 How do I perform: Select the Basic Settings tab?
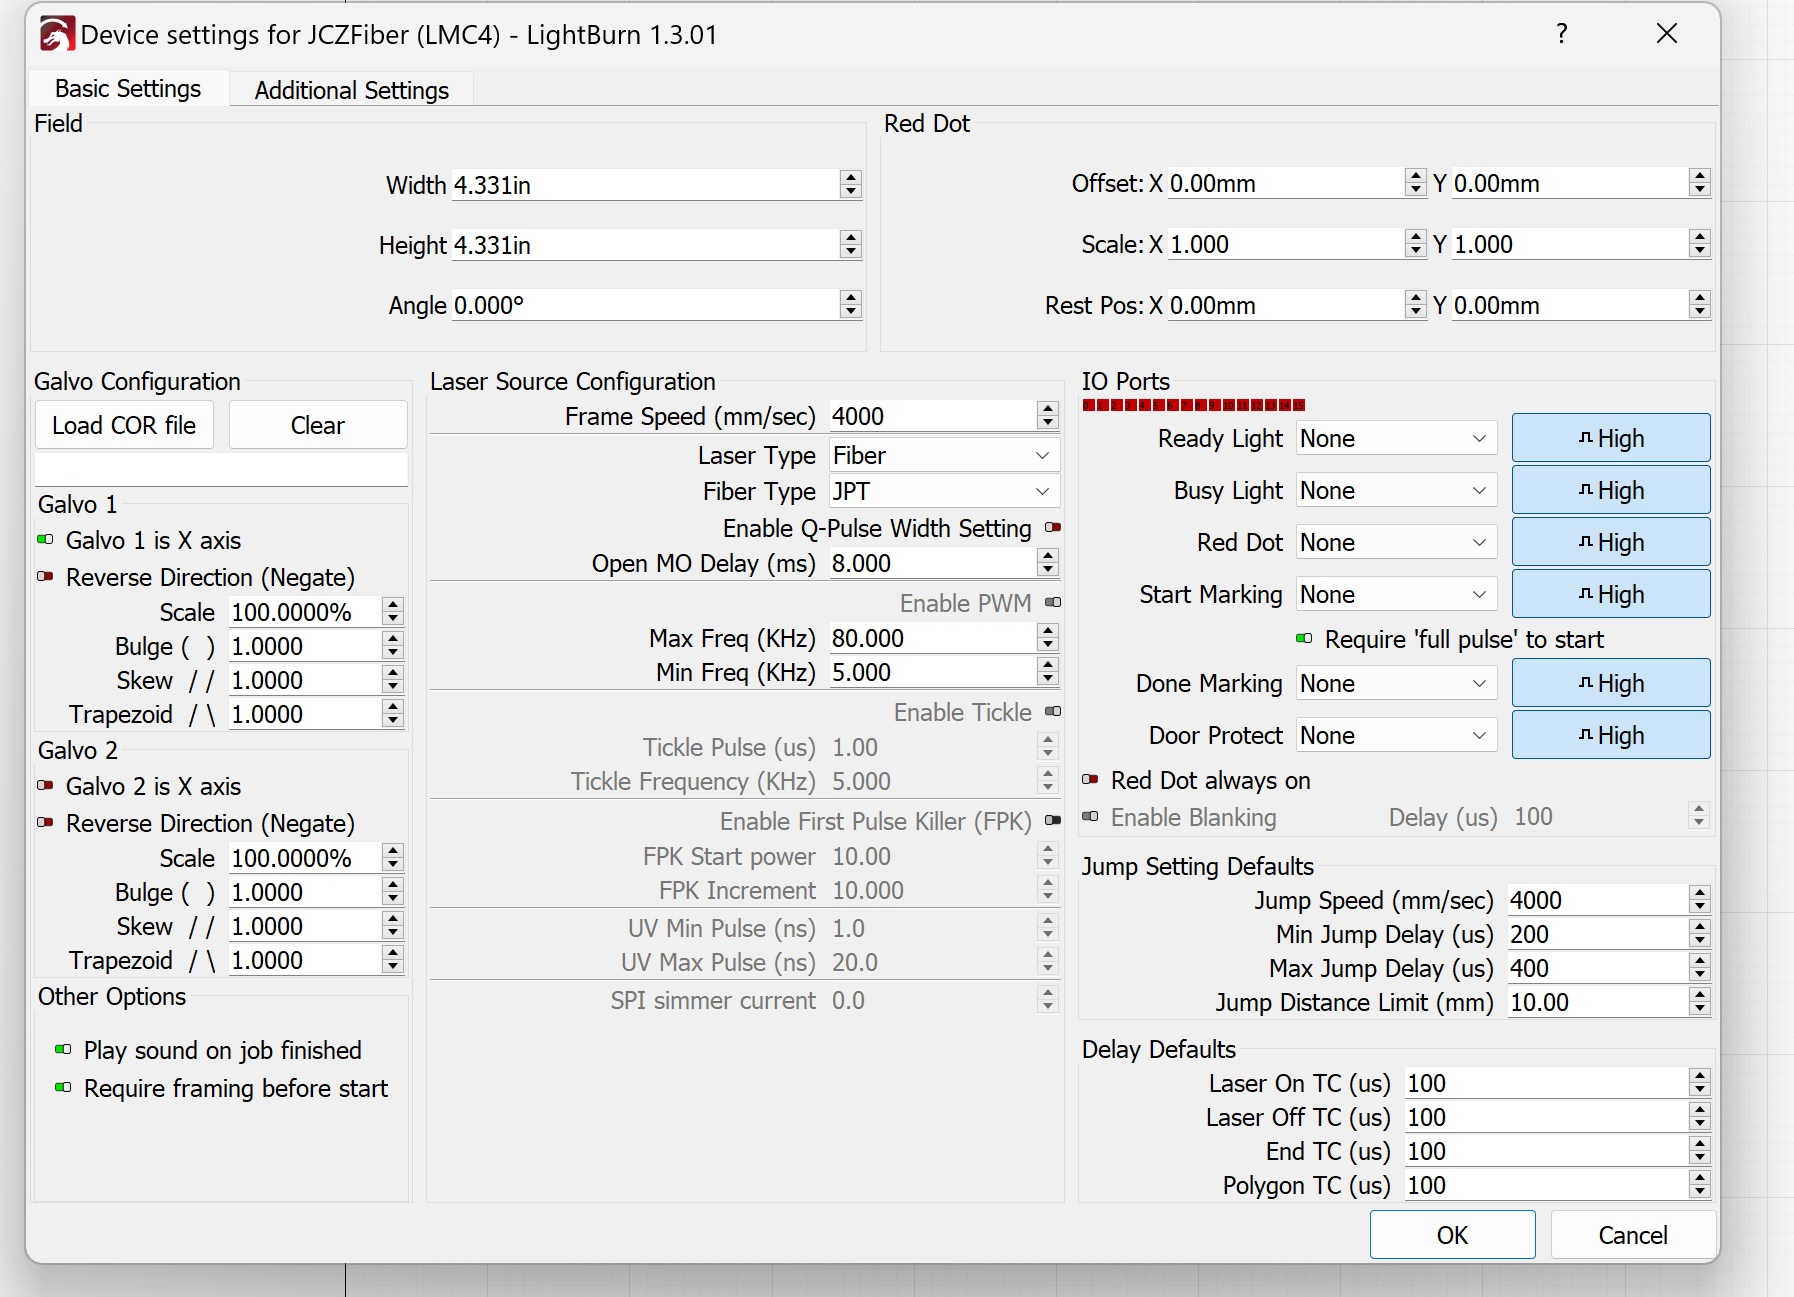pyautogui.click(x=128, y=89)
